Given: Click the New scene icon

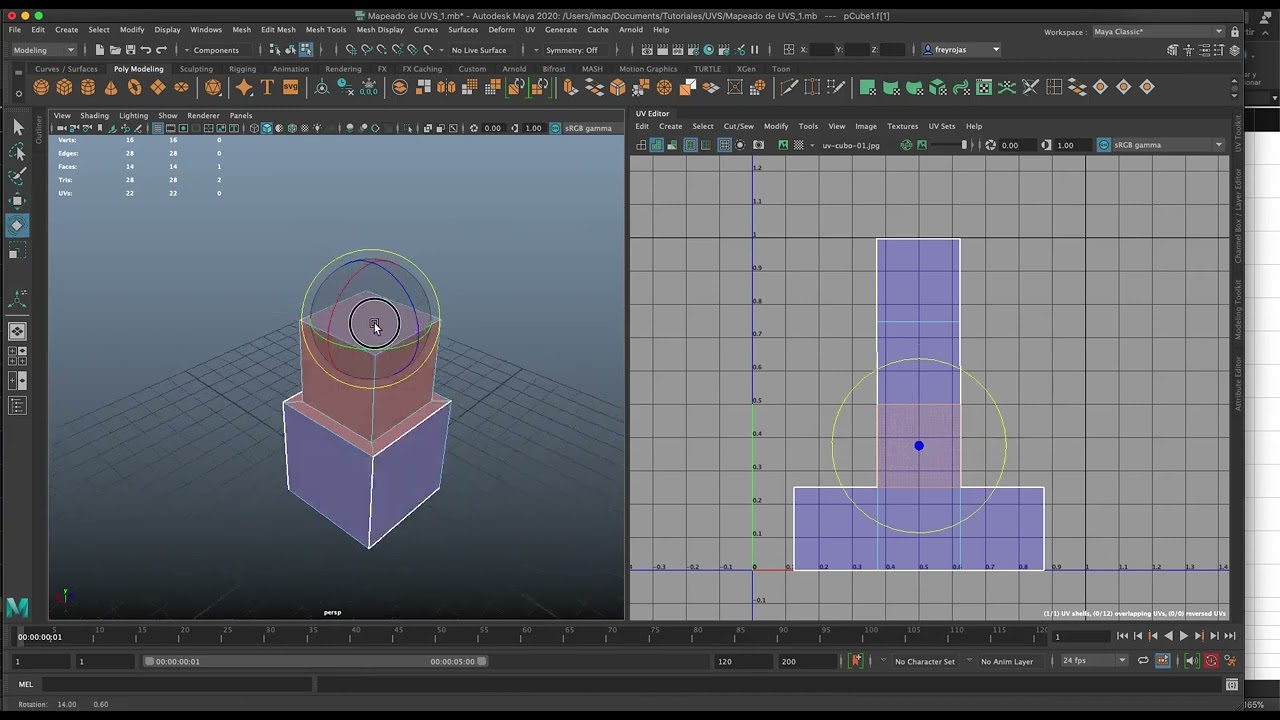Looking at the screenshot, I should [102, 49].
